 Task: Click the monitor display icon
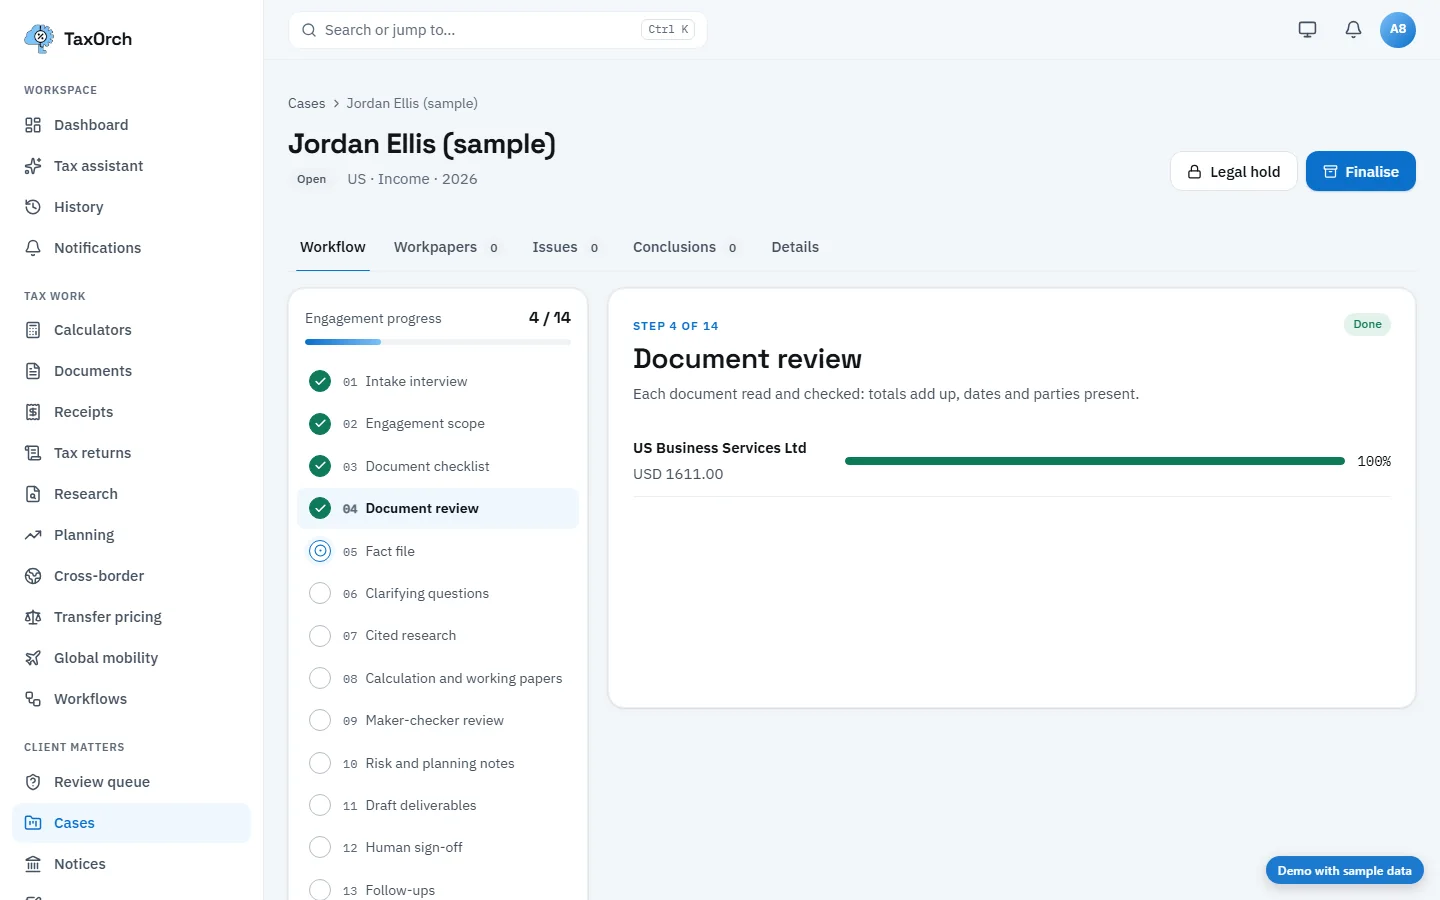[x=1307, y=30]
